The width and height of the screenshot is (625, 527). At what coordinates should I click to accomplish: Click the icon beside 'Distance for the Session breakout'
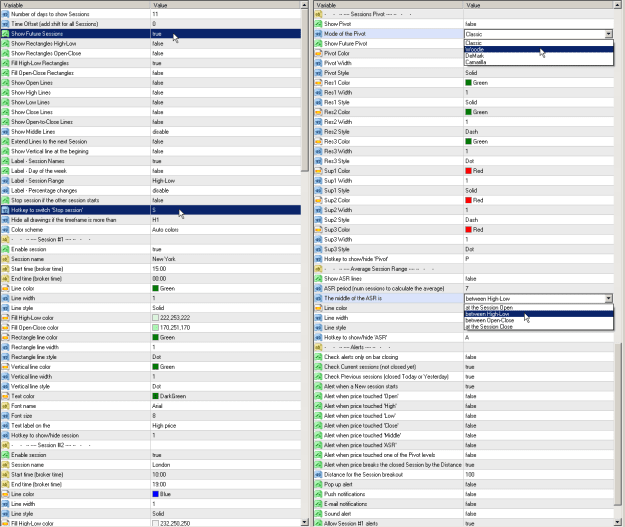318,474
